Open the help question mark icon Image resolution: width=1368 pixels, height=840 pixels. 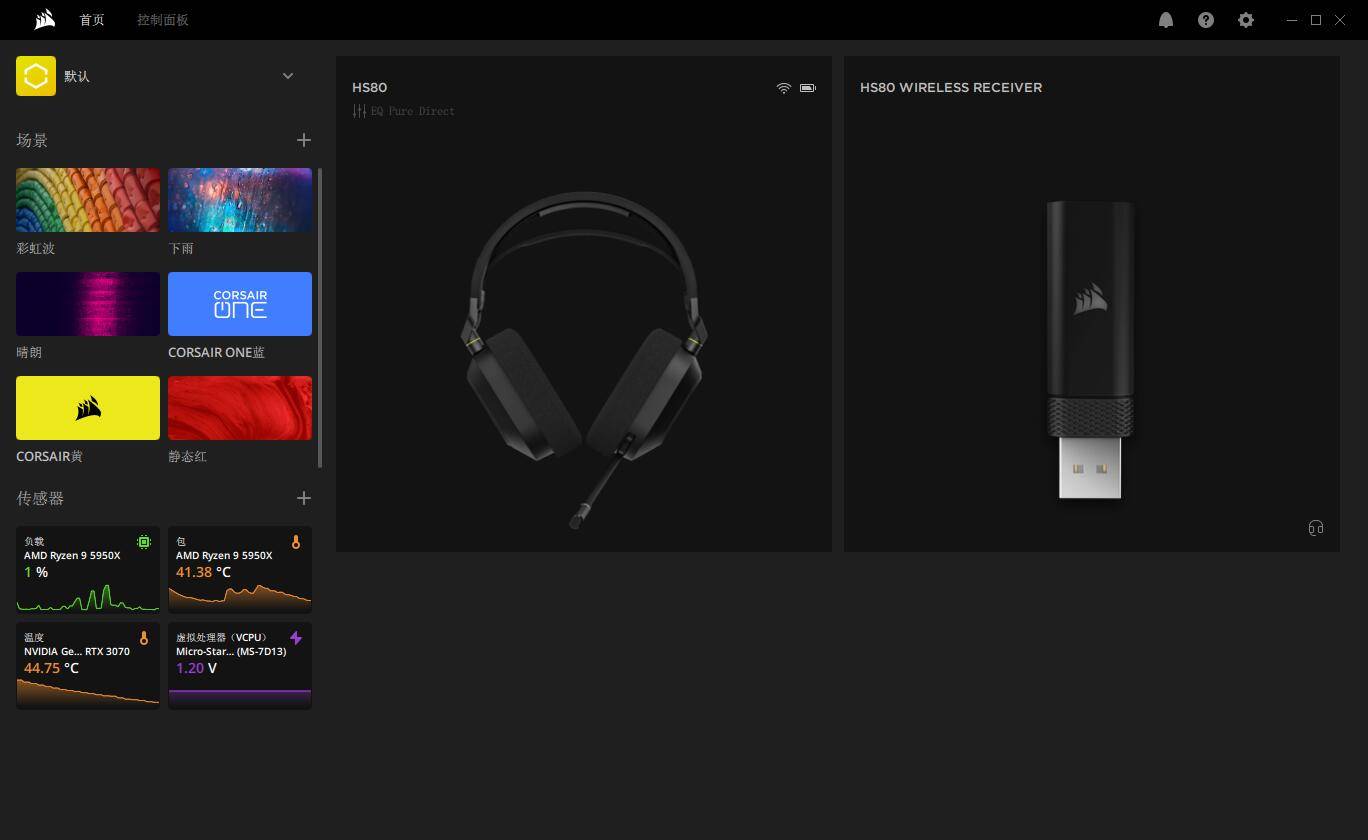[1205, 20]
